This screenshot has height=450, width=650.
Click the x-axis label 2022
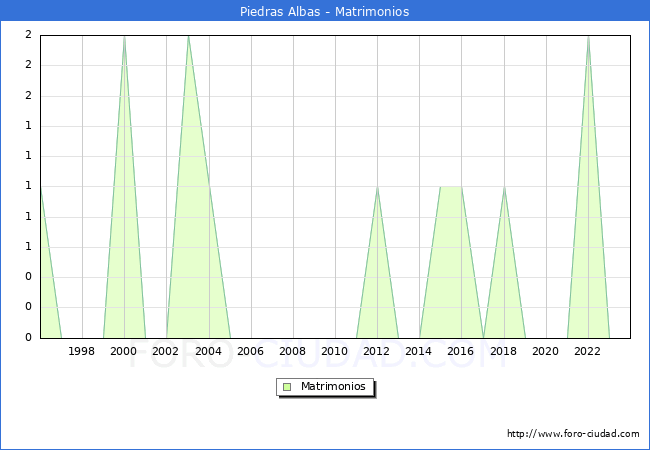click(x=588, y=351)
